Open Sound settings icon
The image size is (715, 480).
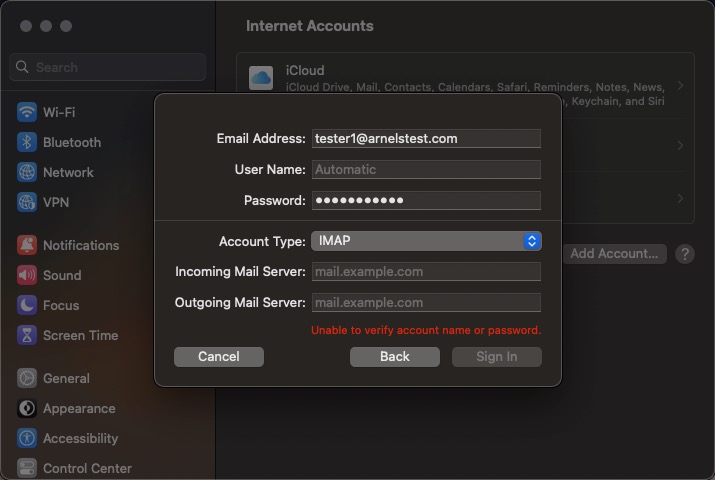point(27,275)
